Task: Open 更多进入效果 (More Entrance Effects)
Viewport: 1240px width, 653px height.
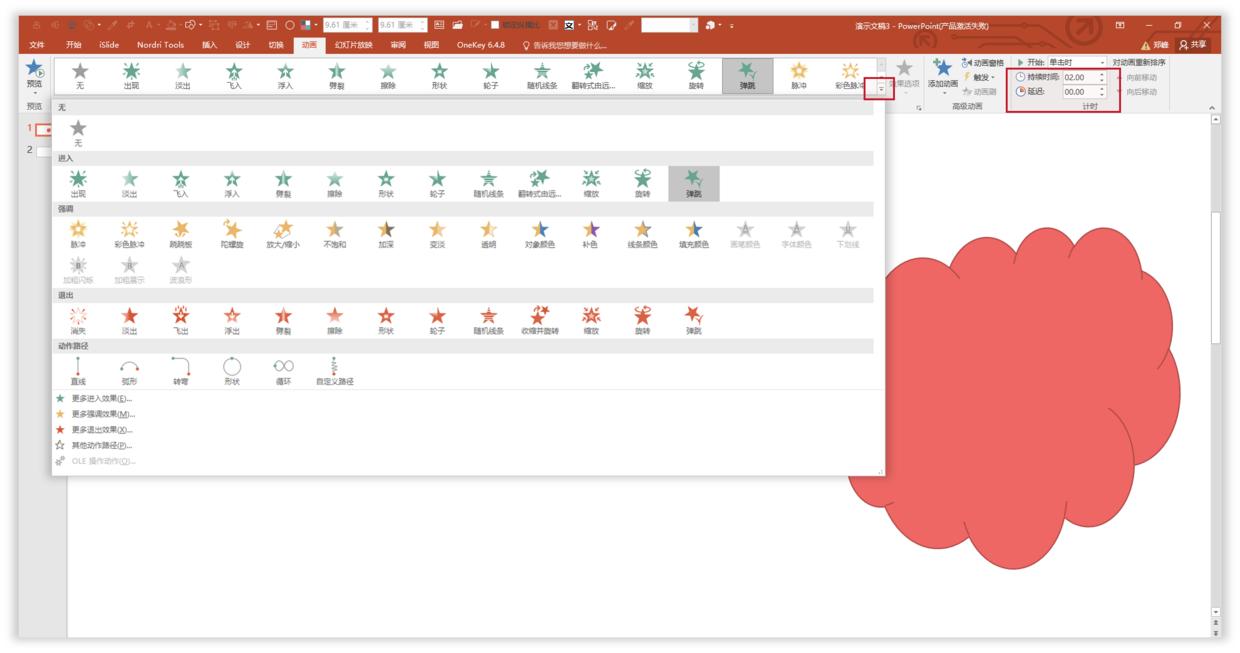Action: click(x=103, y=397)
